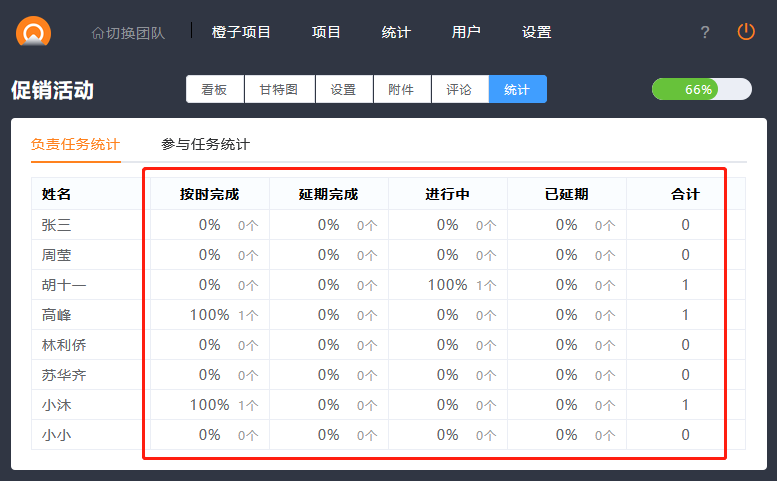
Task: Click the 66% progress bar
Action: (x=701, y=89)
